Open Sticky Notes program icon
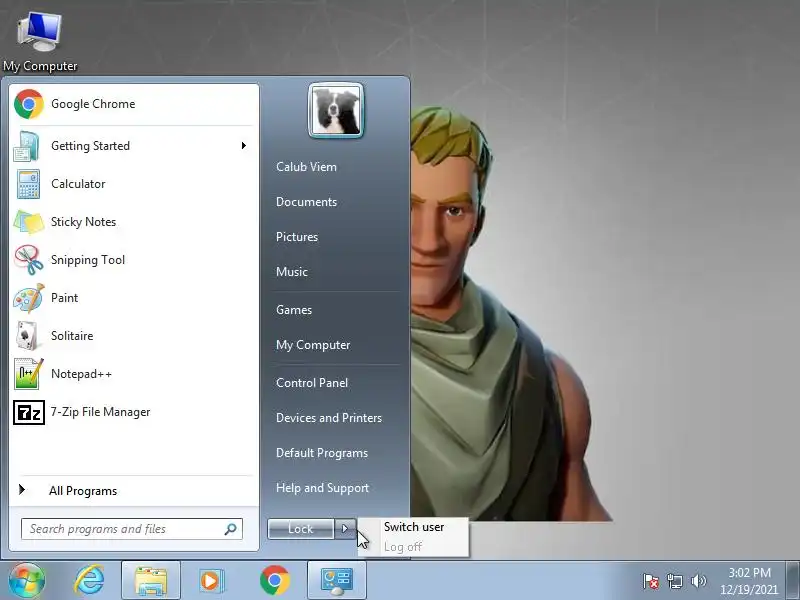 click(28, 222)
